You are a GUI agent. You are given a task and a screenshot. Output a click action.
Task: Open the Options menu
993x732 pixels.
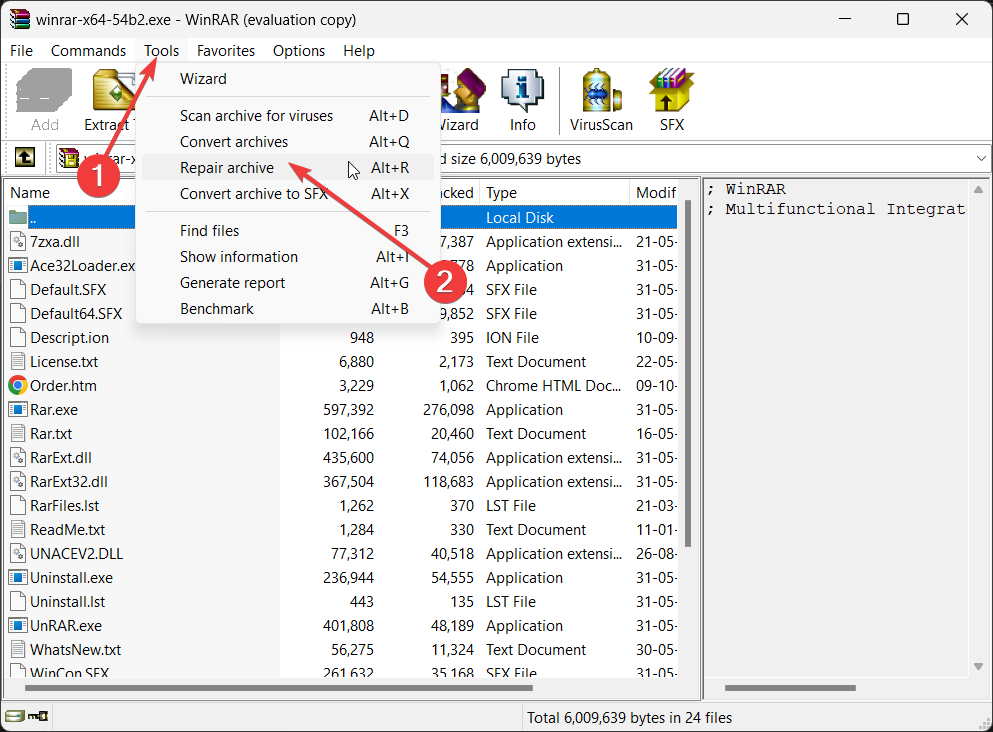(x=299, y=51)
